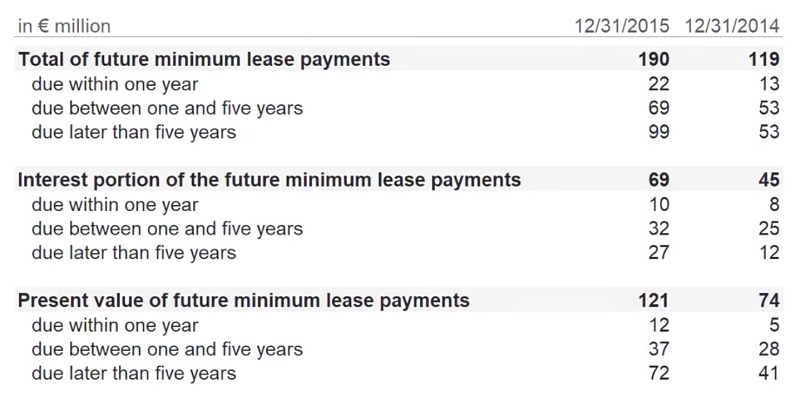Click the '12/31/2015' column header
800x403 pixels.
pos(622,25)
